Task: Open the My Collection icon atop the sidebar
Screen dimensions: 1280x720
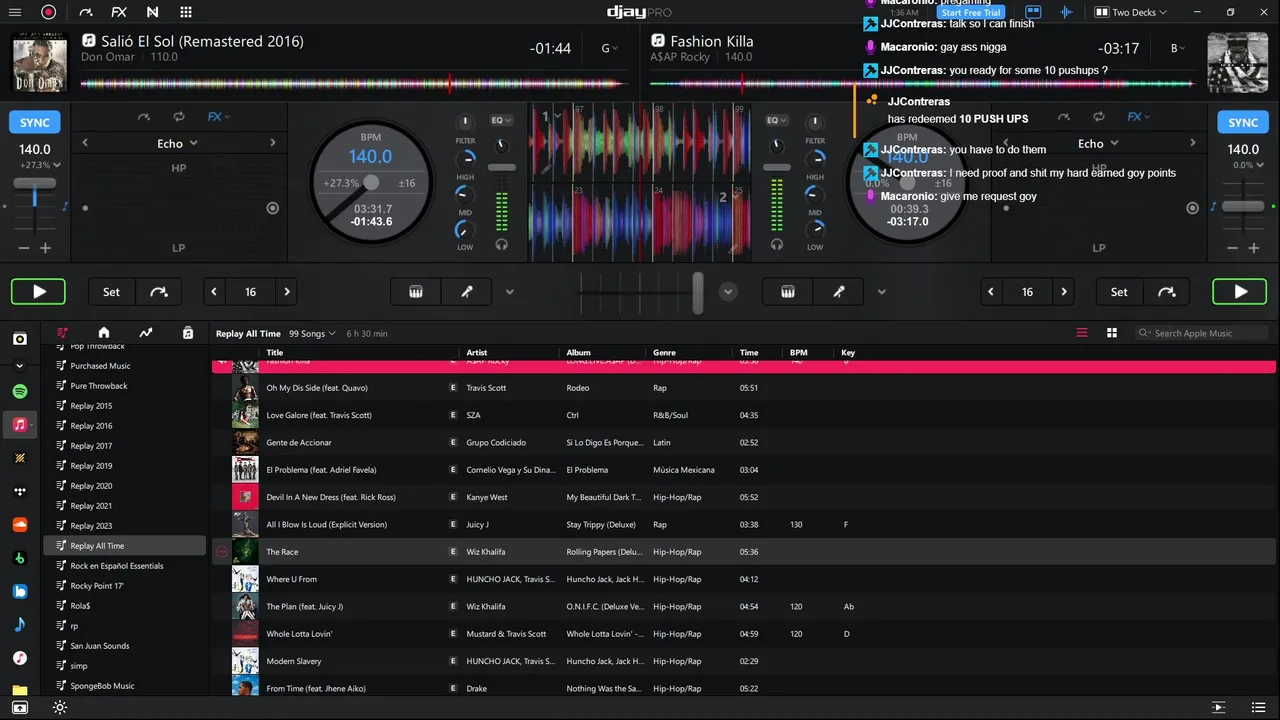Action: tap(20, 339)
